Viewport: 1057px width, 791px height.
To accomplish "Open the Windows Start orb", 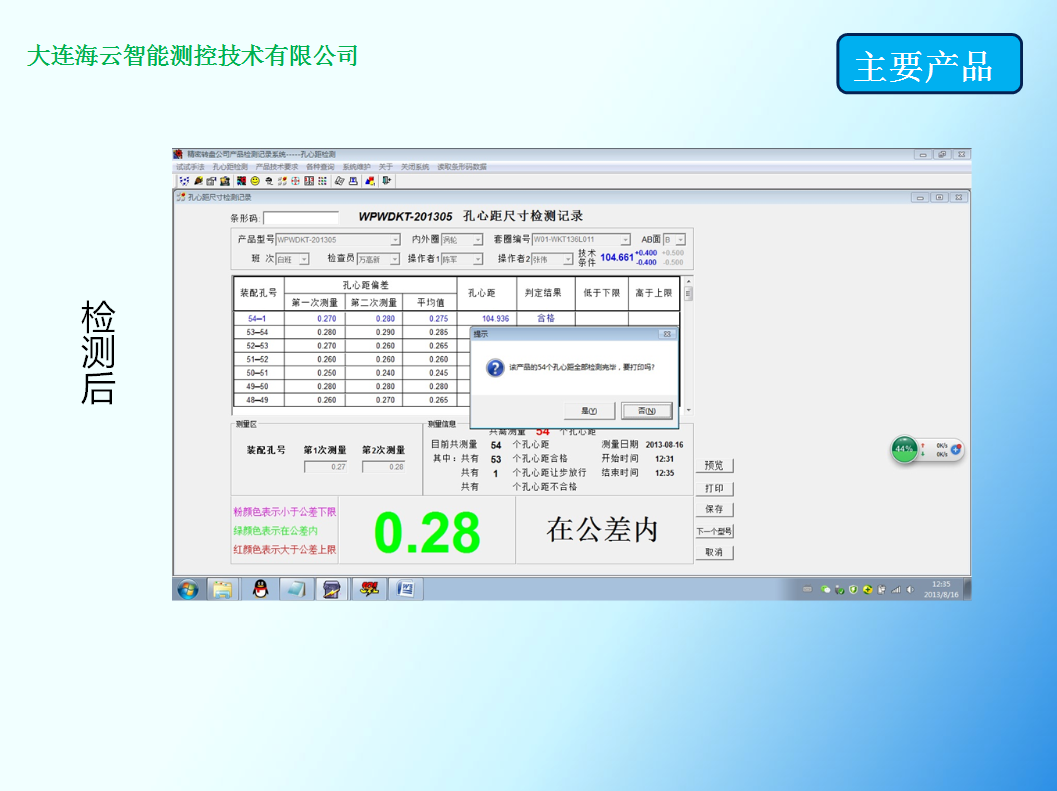I will 188,589.
